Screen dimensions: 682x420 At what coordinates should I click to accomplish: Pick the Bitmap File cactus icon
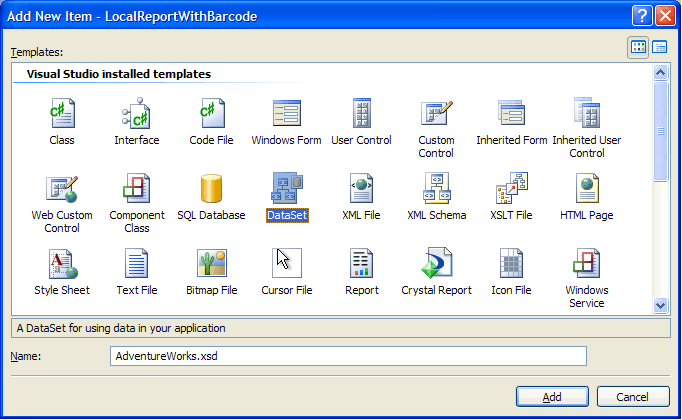pos(212,263)
